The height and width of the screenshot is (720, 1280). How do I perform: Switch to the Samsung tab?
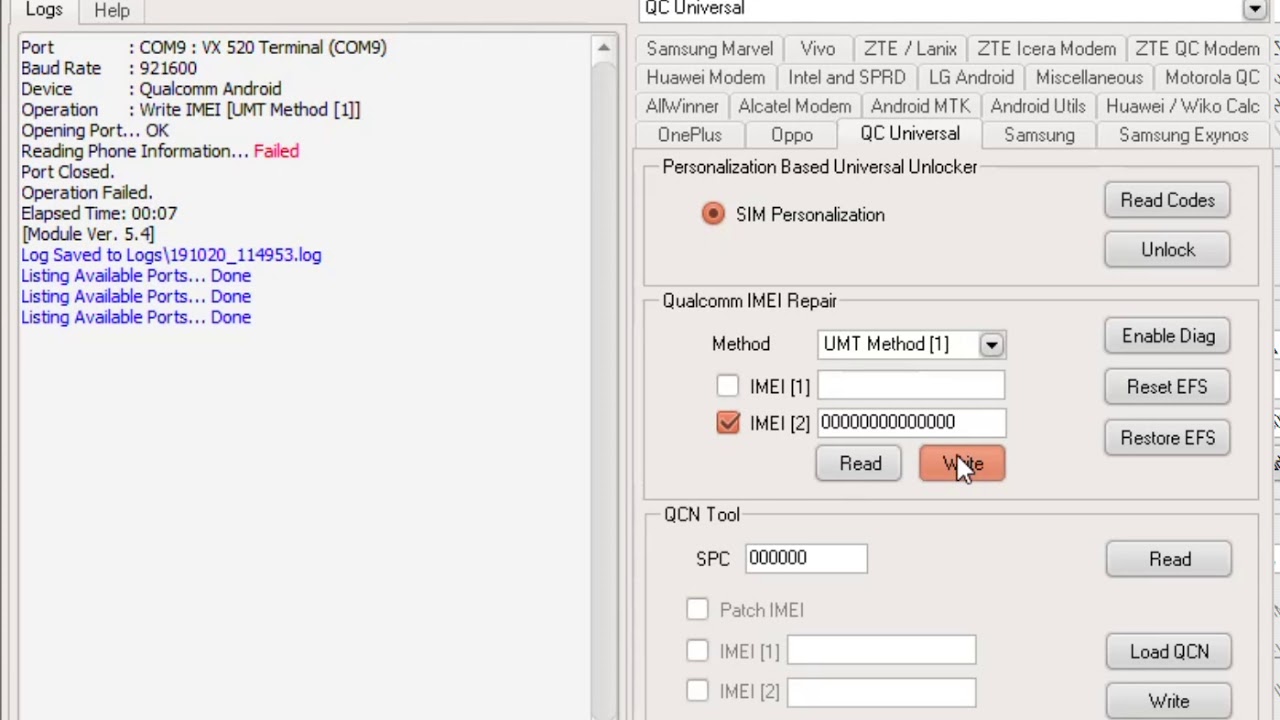(1039, 135)
